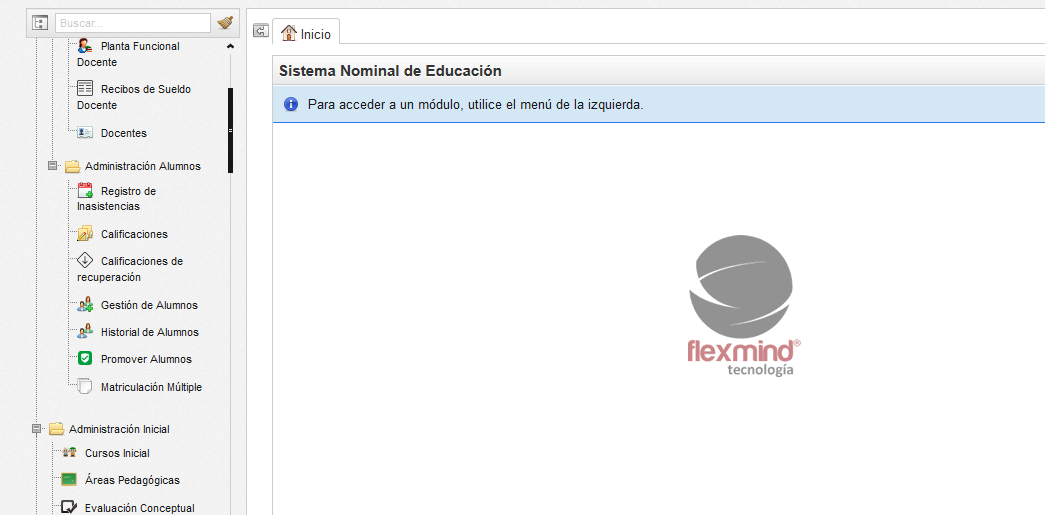Click the Recibos de Sueldo Docente icon
Screen dimensions: 1045x515
point(85,89)
